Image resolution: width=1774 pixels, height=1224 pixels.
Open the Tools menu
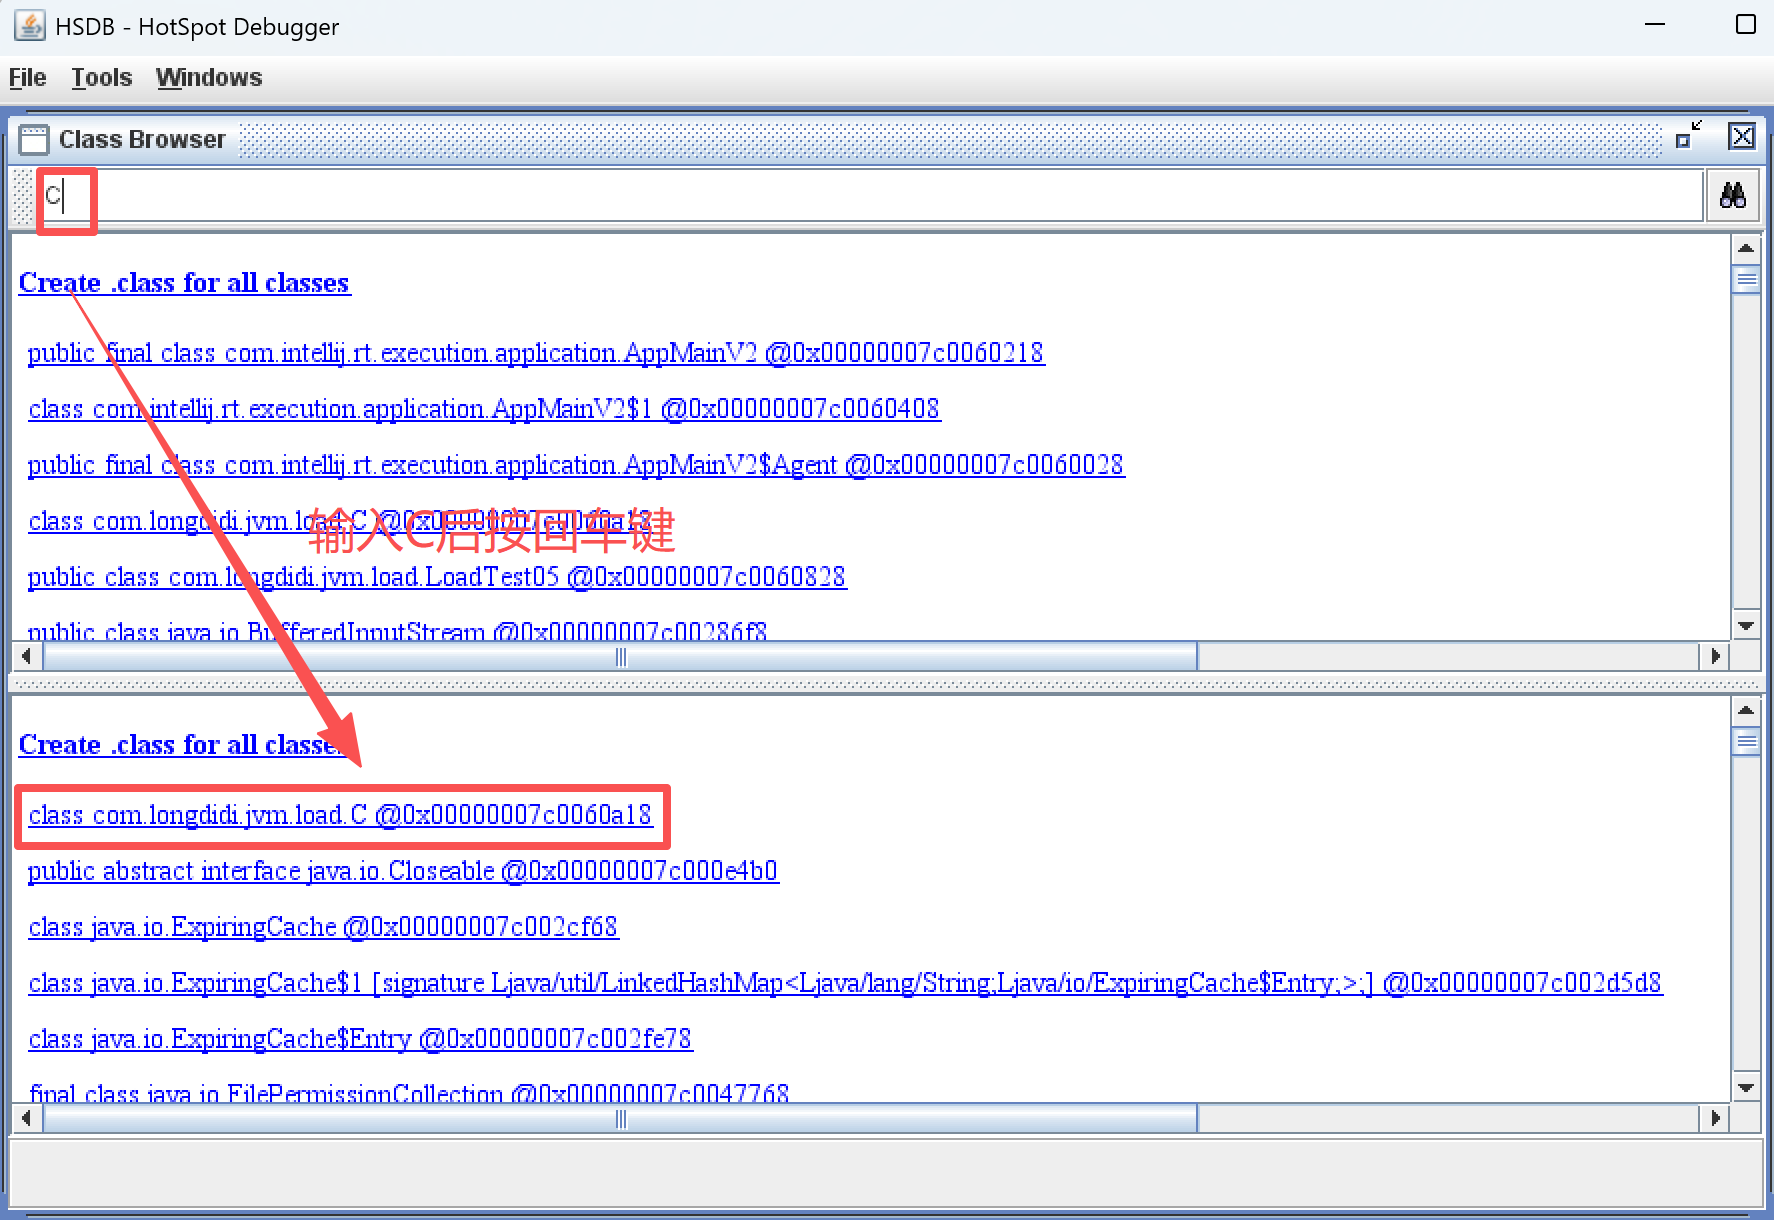coord(101,77)
